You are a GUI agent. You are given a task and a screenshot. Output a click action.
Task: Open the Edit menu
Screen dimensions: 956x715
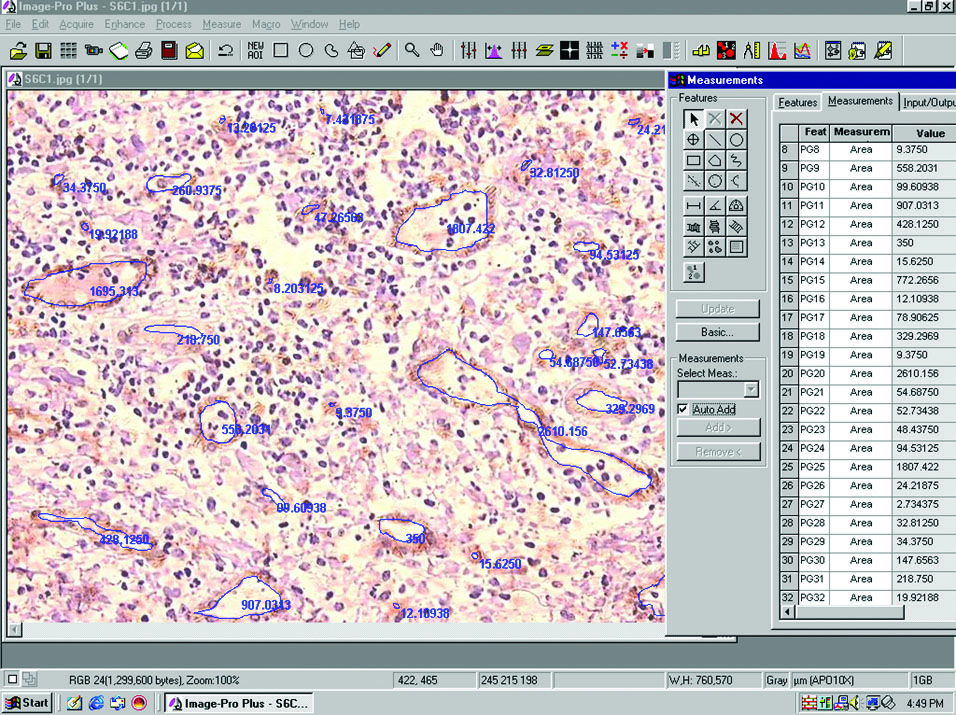[x=40, y=24]
